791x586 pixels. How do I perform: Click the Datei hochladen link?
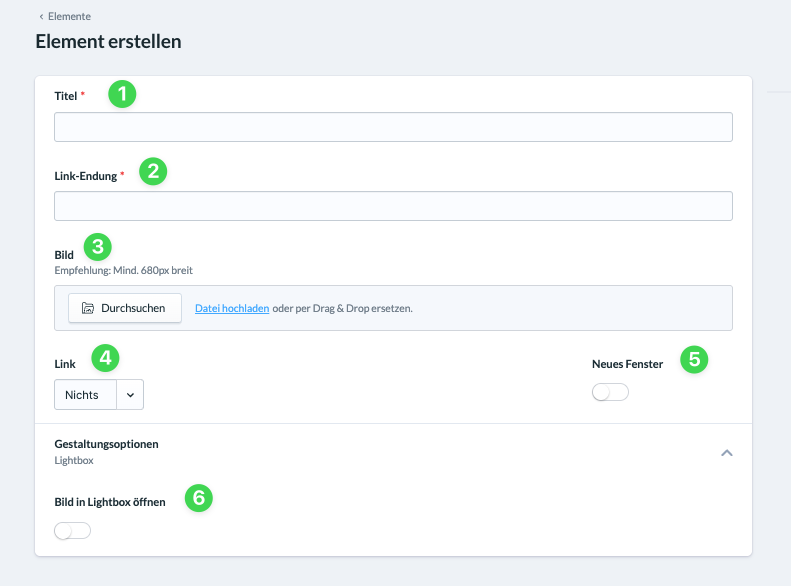coord(232,308)
